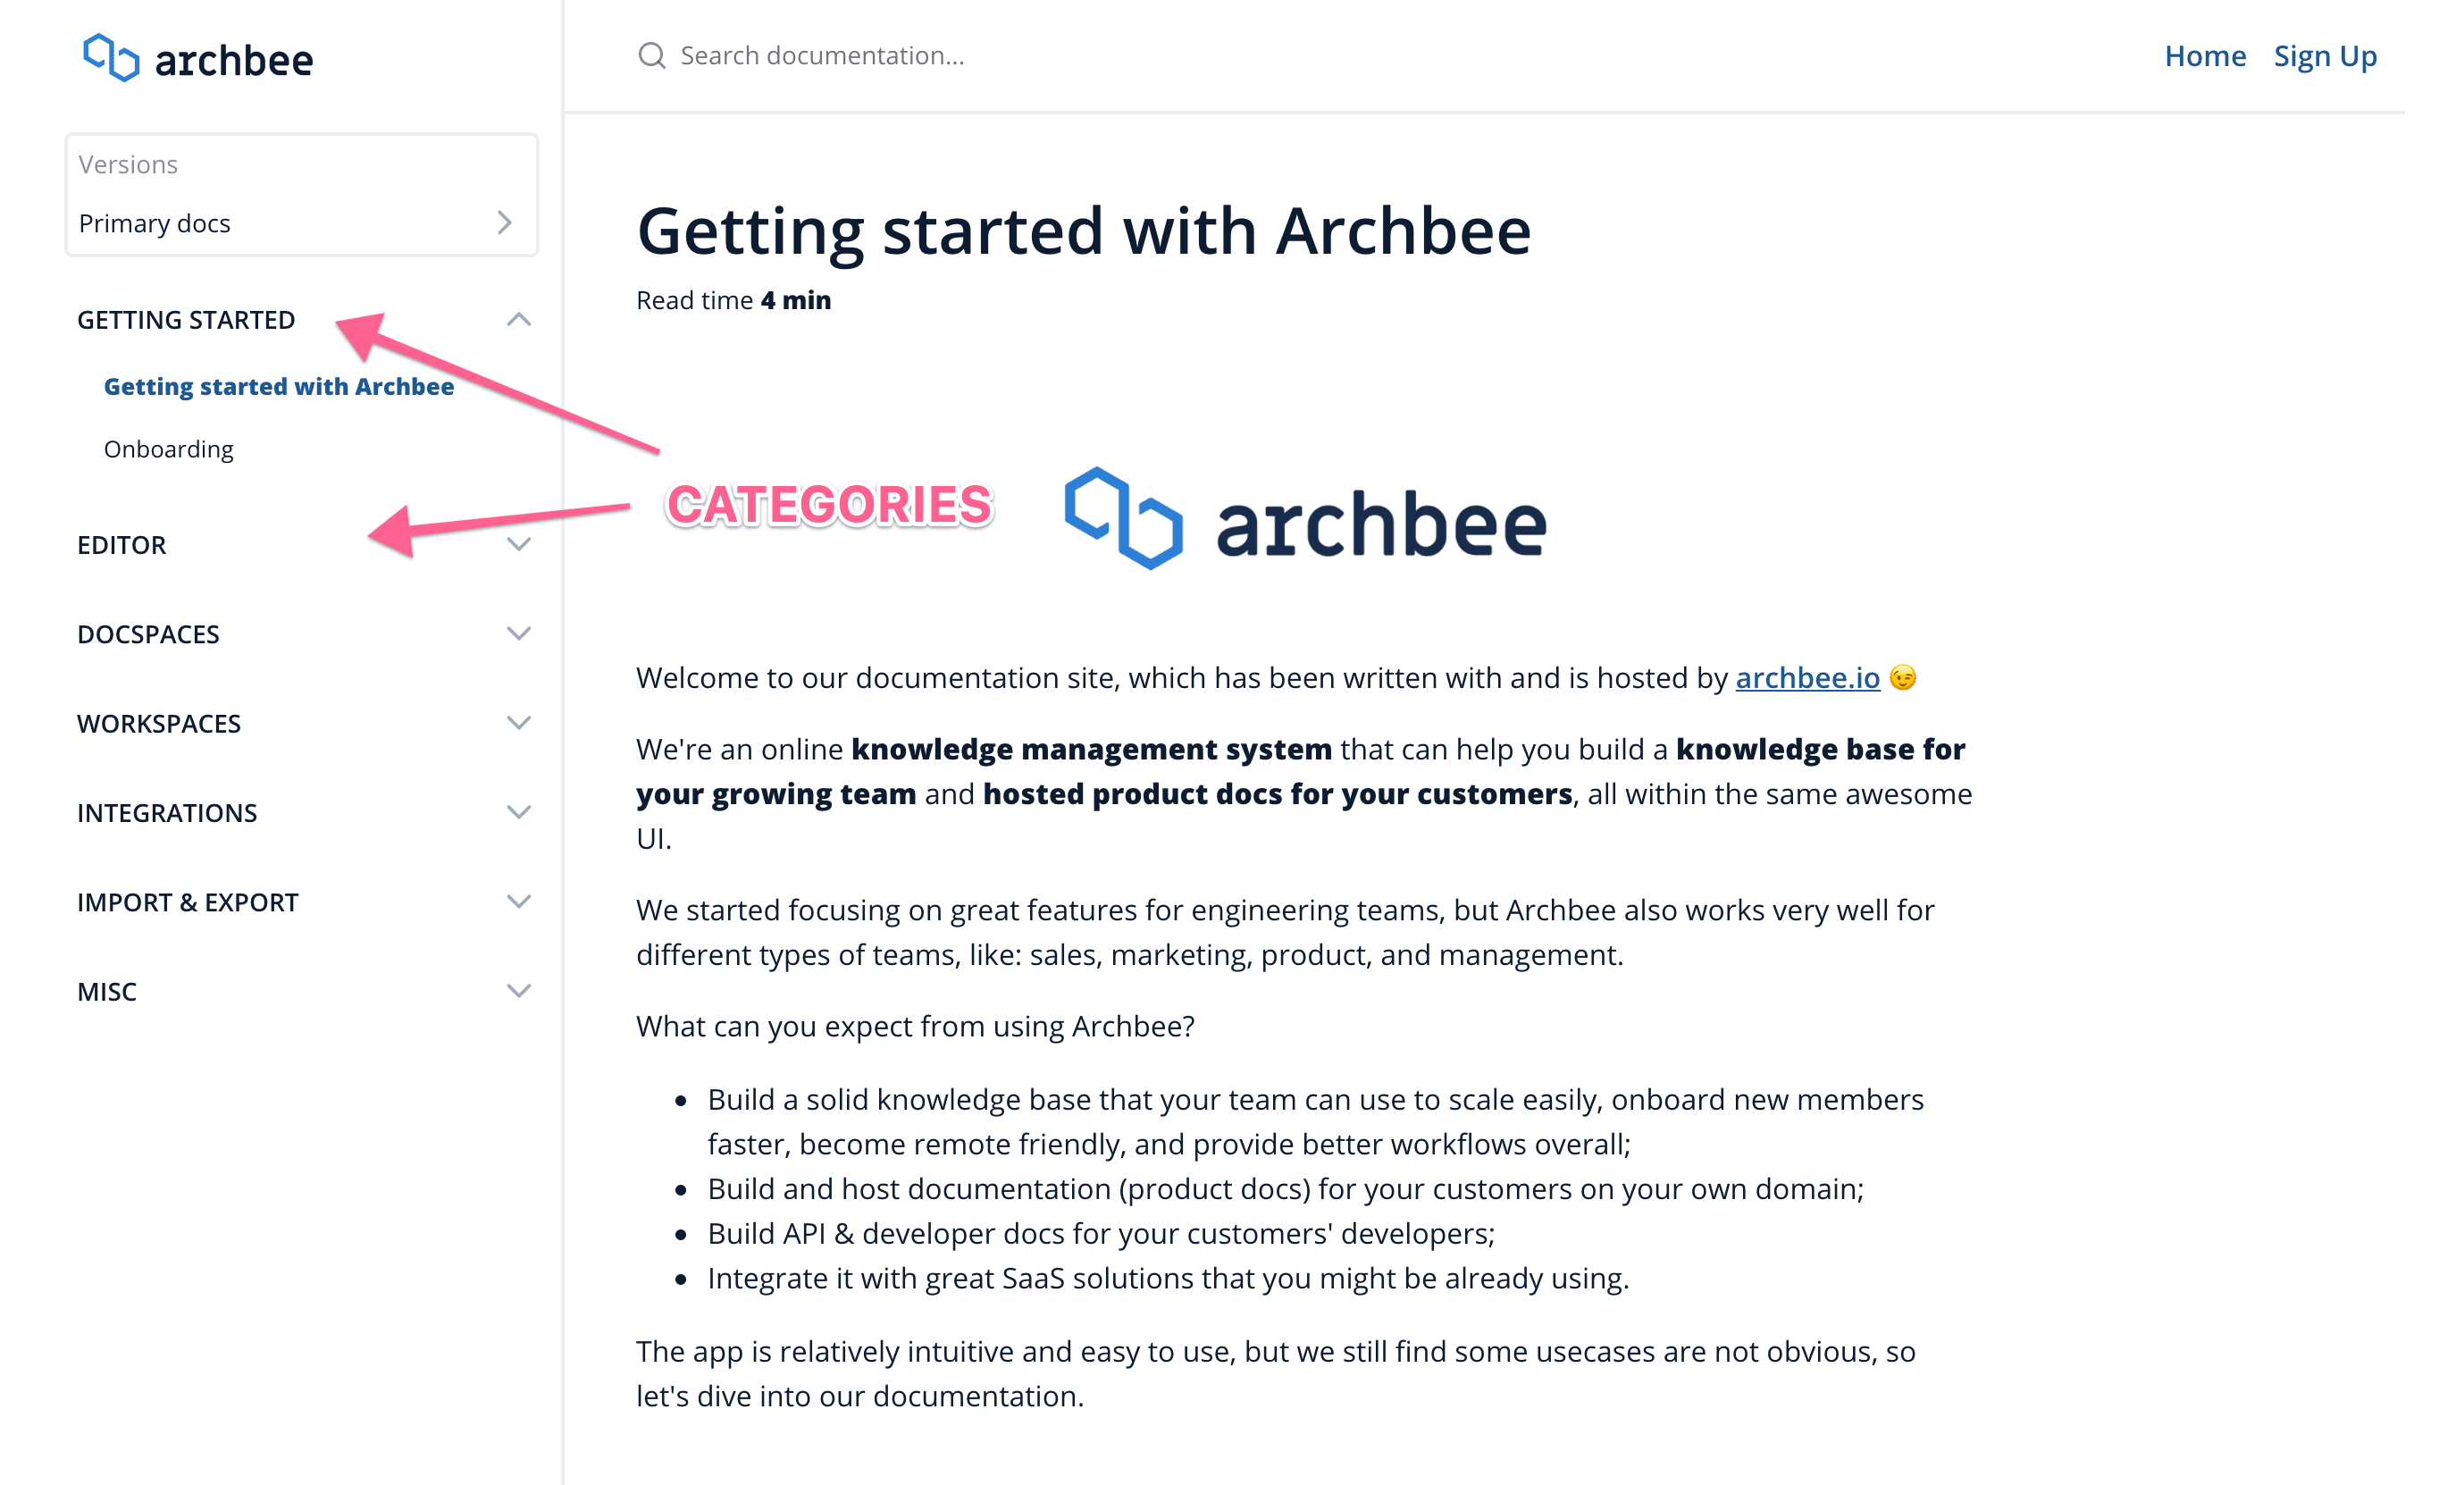
Task: Click the large archbee logo image
Action: [1305, 520]
